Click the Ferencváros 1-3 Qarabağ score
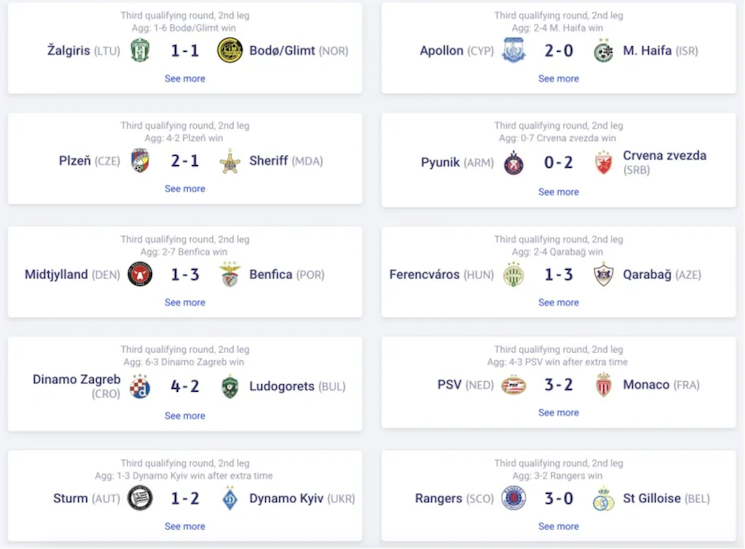Viewport: 745px width, 549px height. [558, 274]
